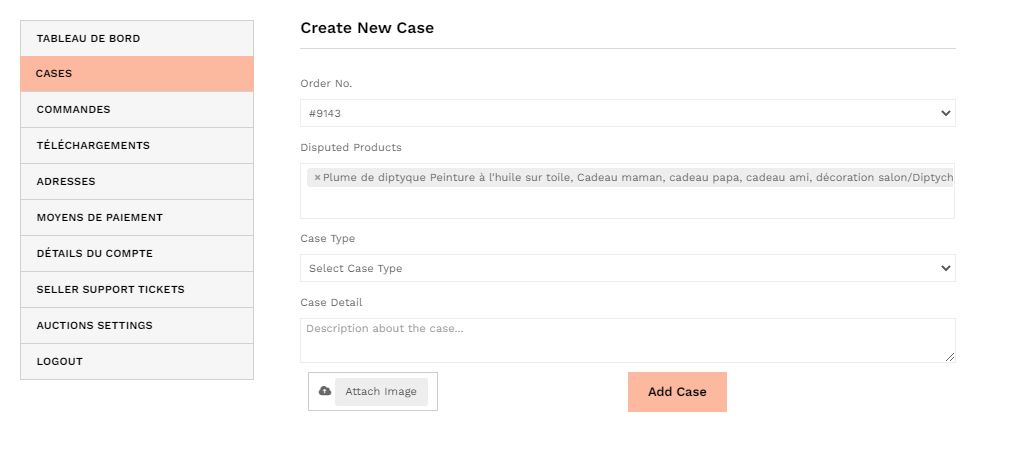Click the Case Detail textarea resize handle

(950, 357)
